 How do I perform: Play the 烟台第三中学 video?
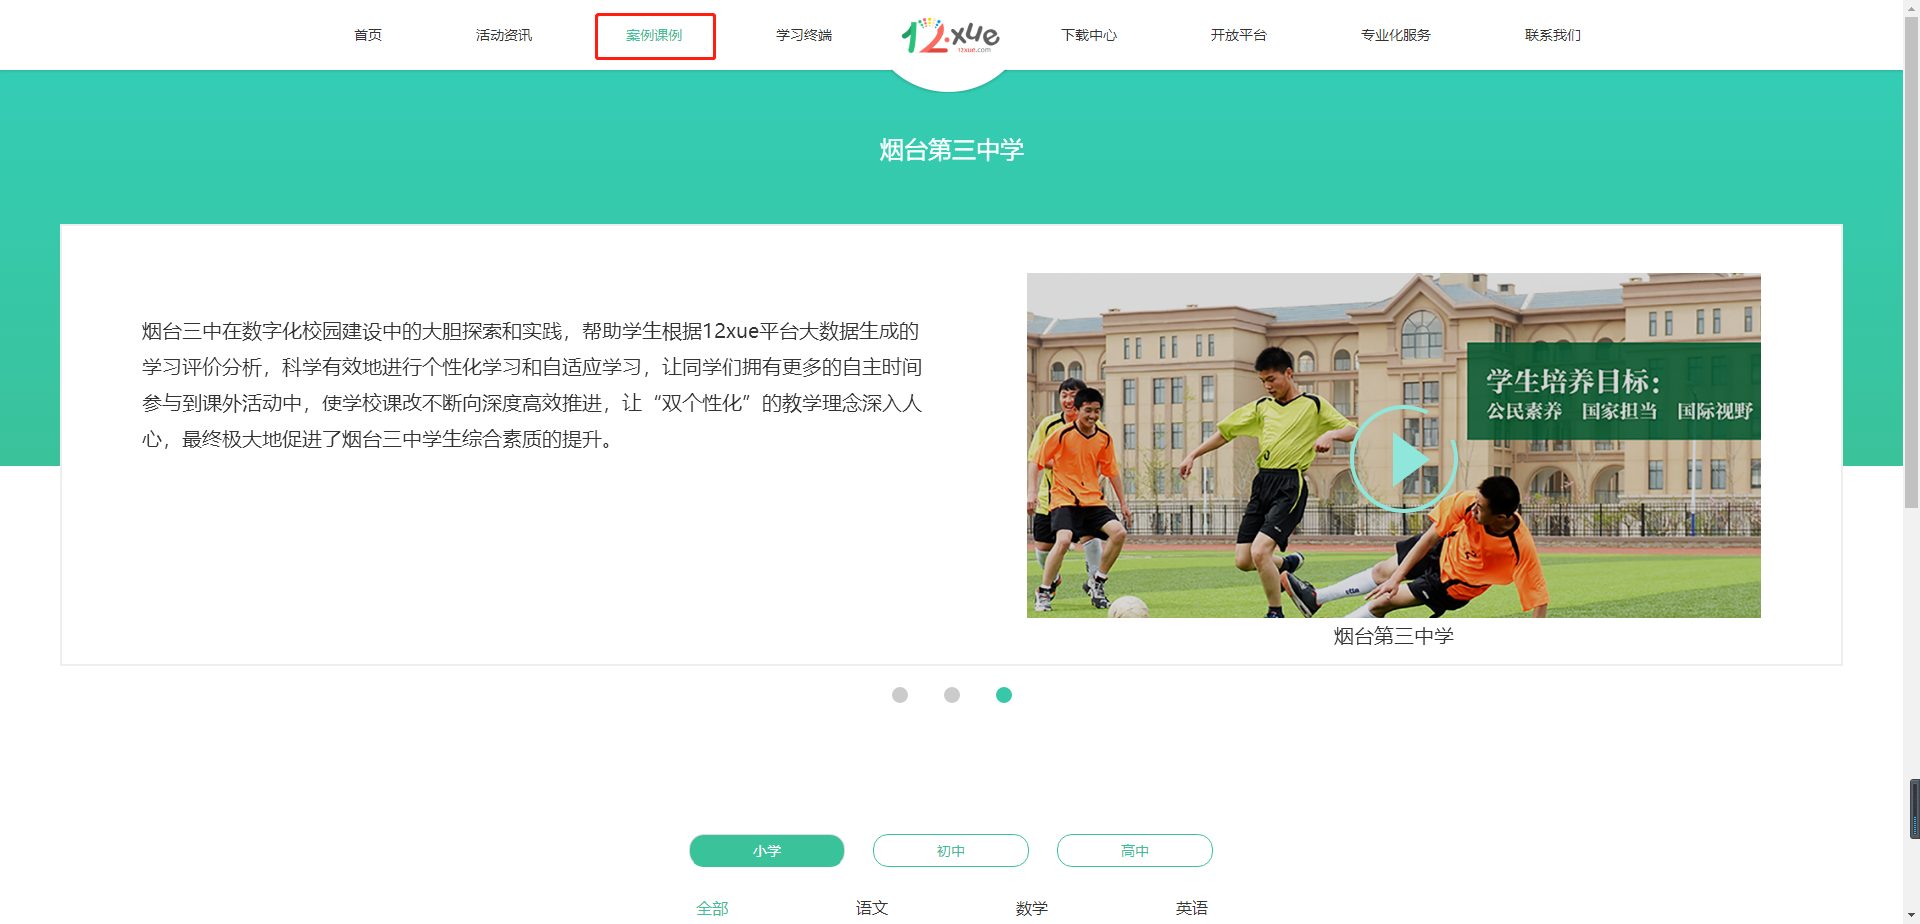coord(1404,459)
